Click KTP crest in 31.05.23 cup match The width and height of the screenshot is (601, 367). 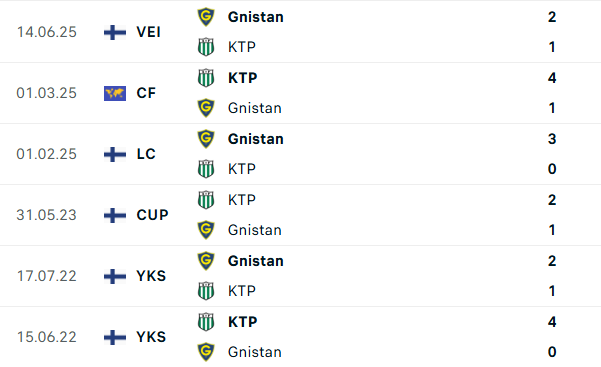[206, 200]
